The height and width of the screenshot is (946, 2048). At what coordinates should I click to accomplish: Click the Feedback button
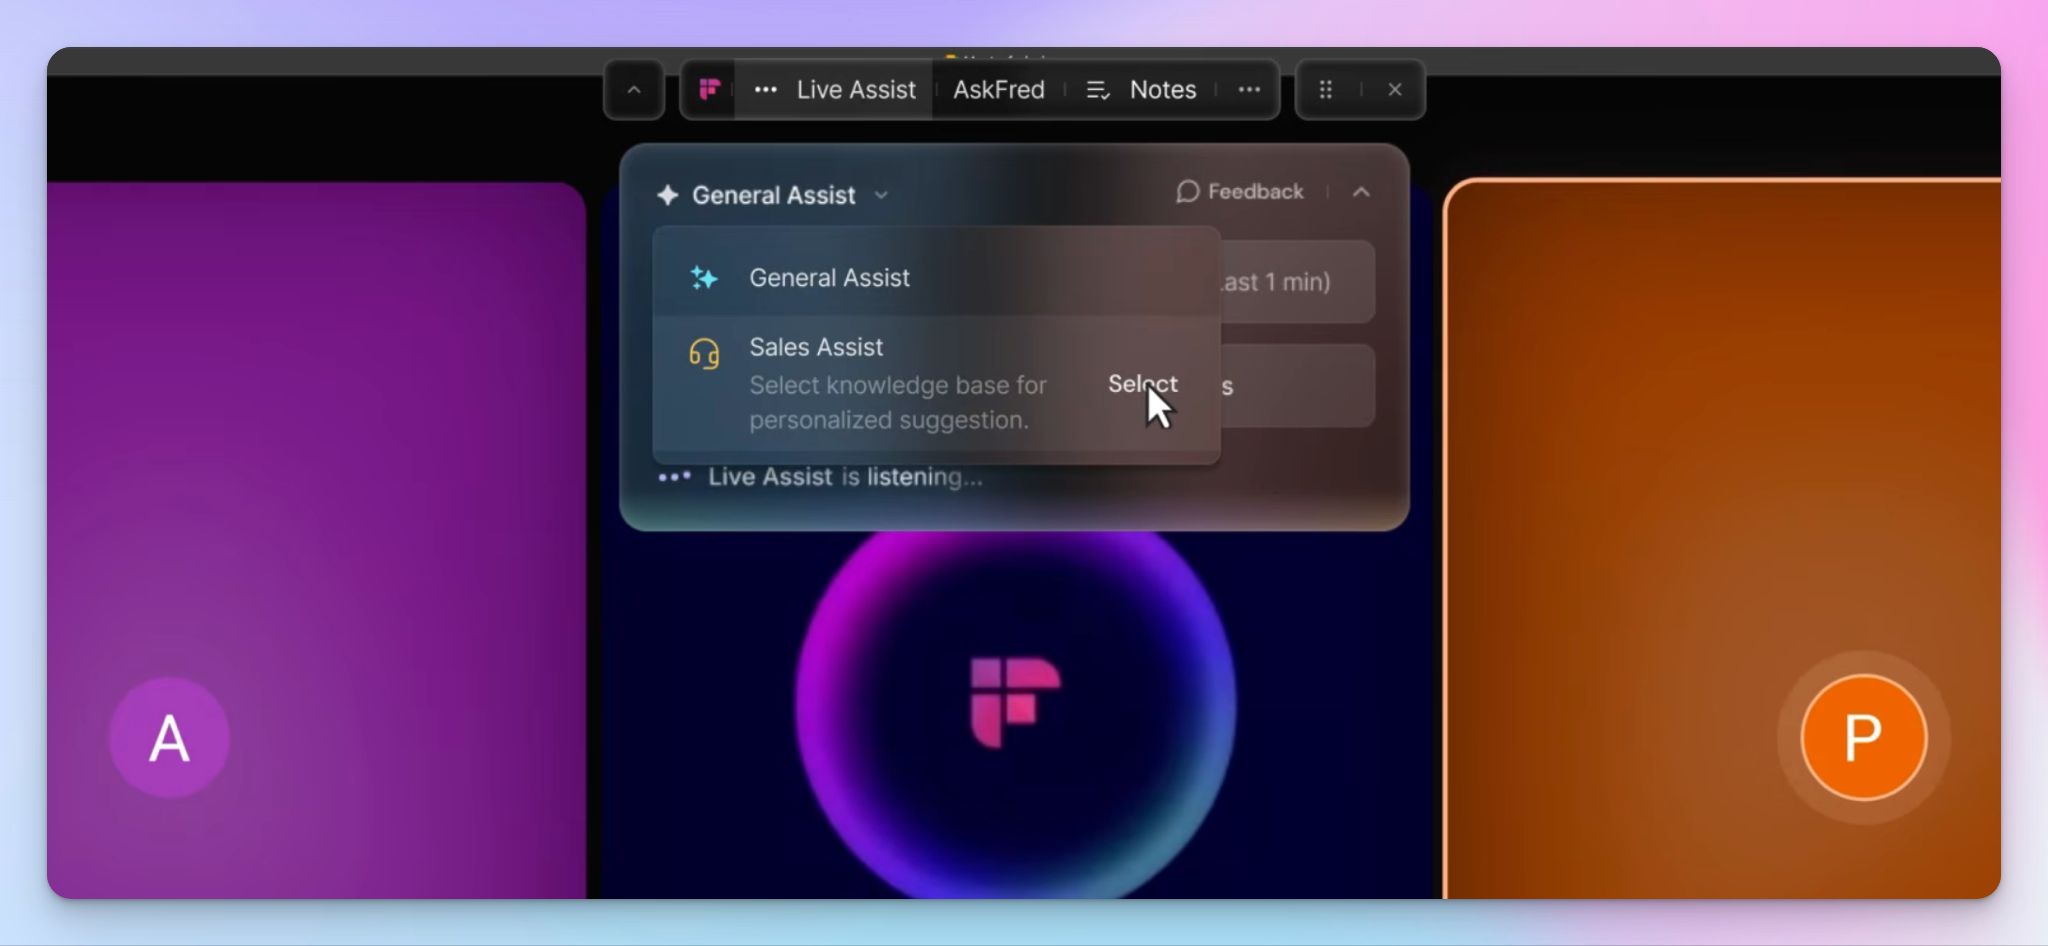tap(1240, 191)
